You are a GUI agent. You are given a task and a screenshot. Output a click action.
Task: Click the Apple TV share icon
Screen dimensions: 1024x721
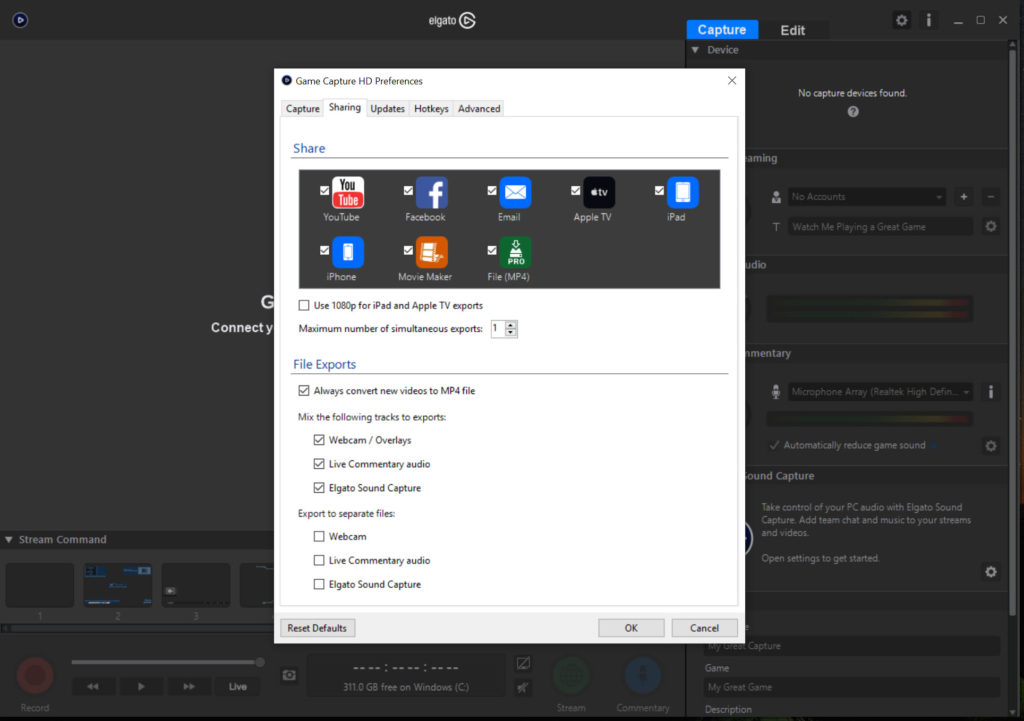click(x=599, y=193)
